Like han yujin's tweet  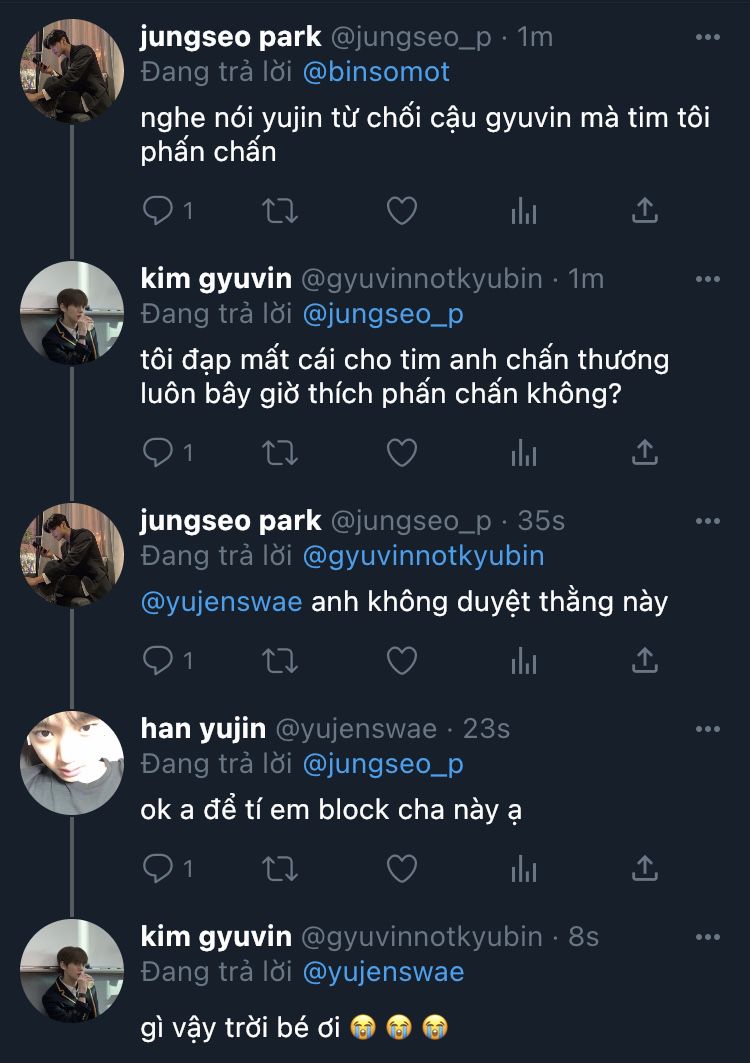click(x=401, y=868)
